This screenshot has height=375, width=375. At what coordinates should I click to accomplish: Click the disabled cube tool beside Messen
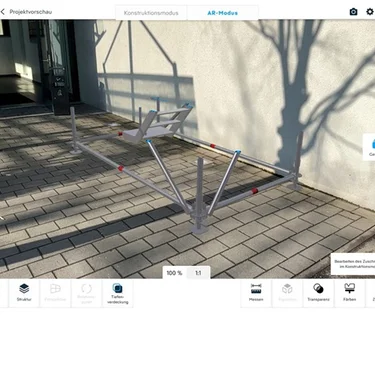tap(287, 293)
